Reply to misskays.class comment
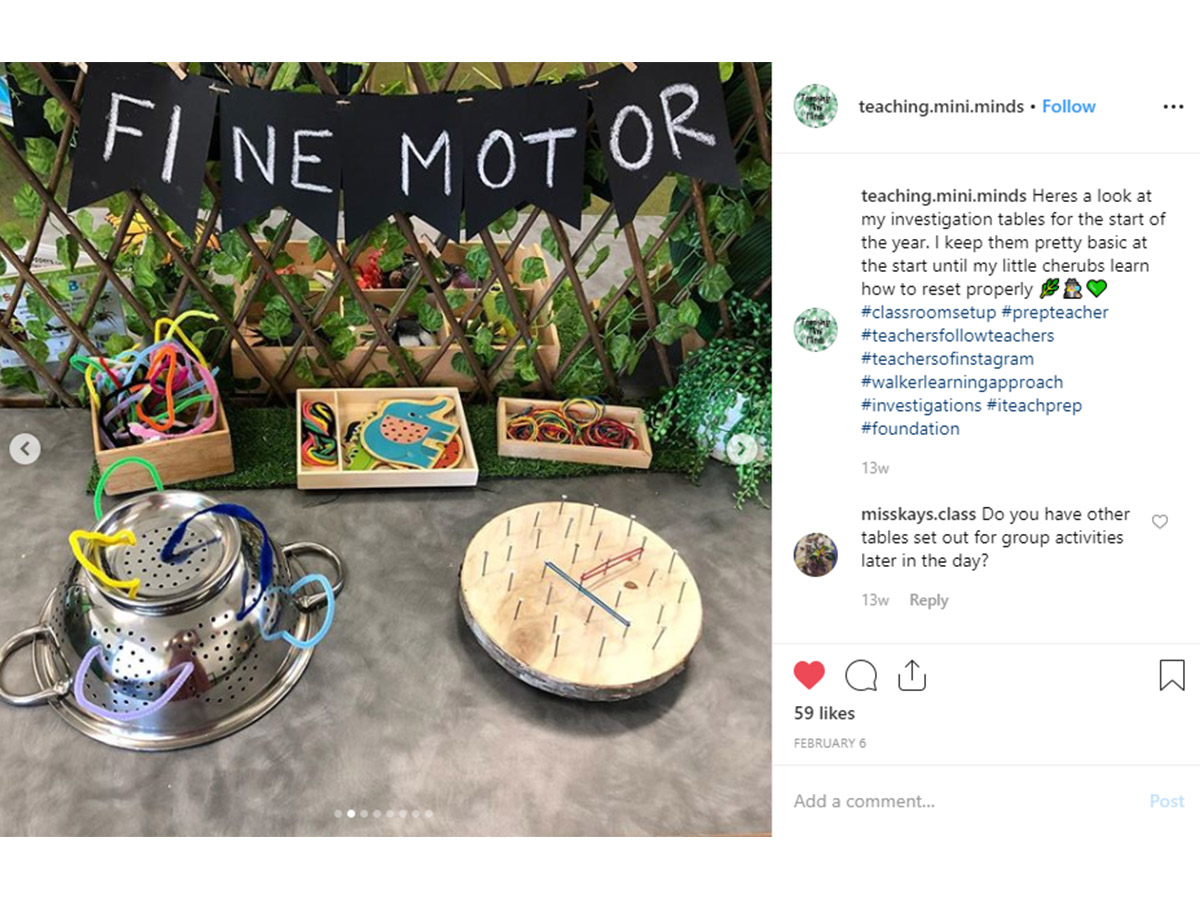The width and height of the screenshot is (1200, 900). 929,600
